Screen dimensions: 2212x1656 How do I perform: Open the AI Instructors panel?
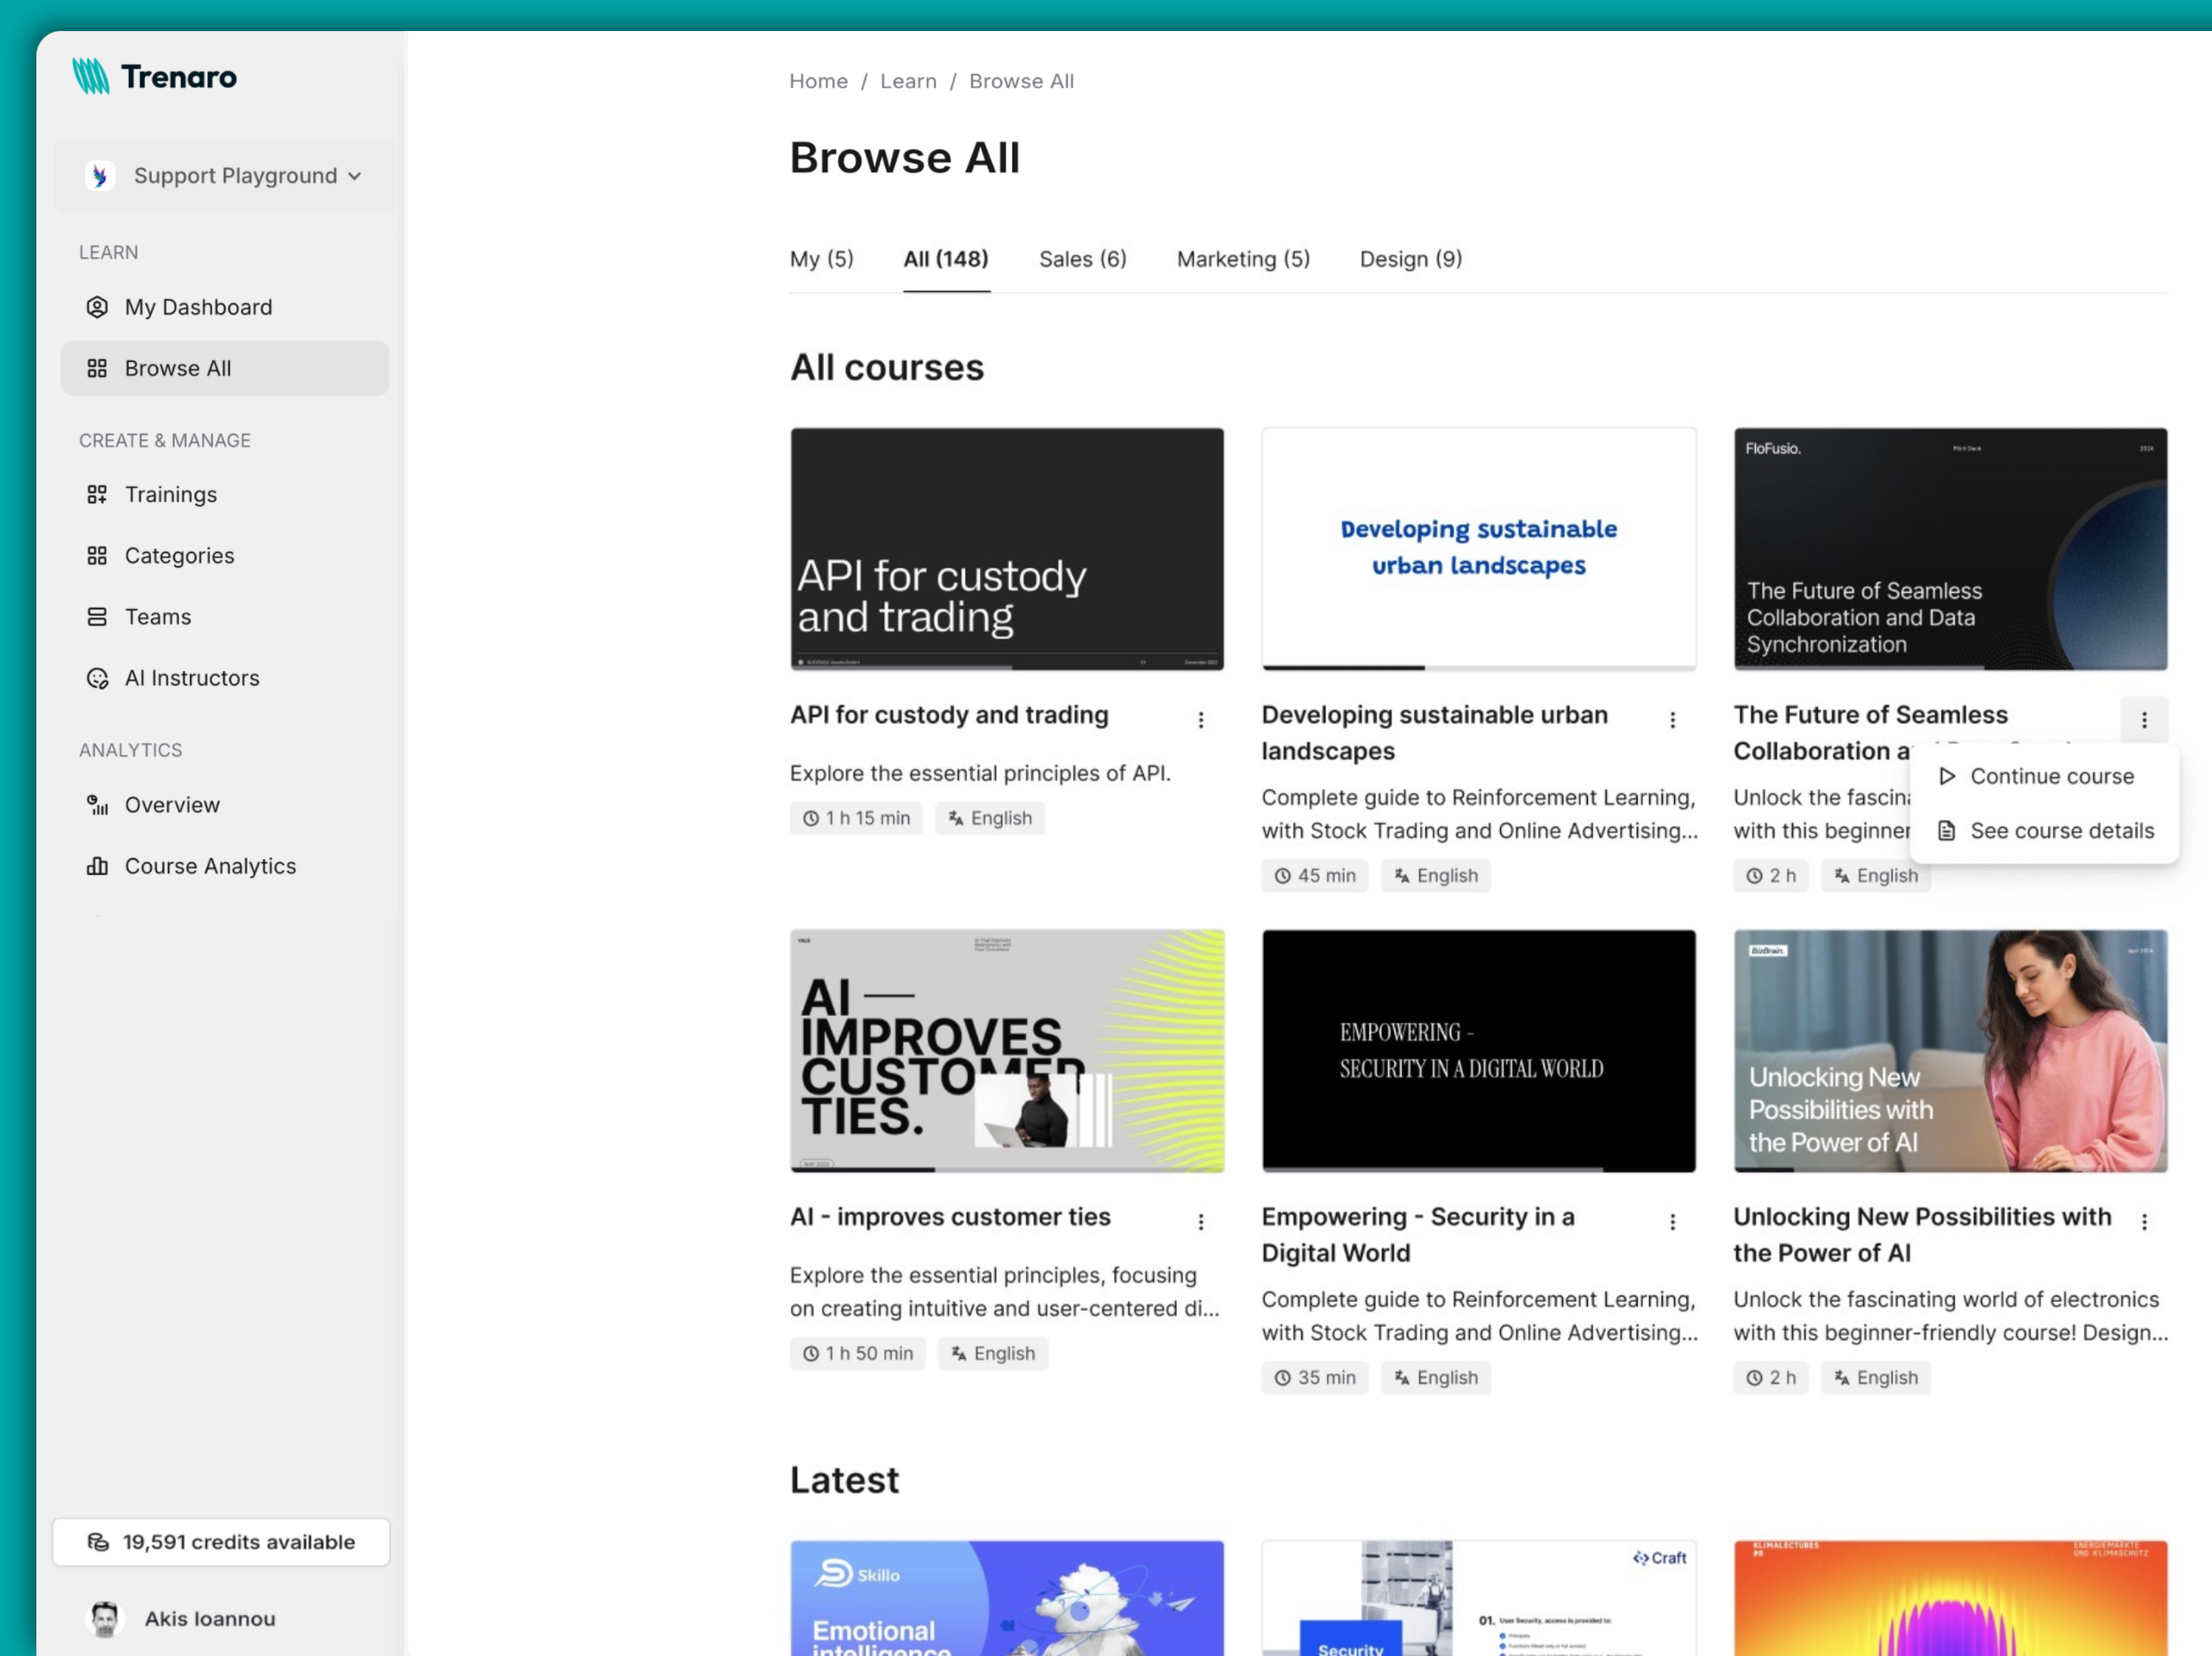(191, 678)
